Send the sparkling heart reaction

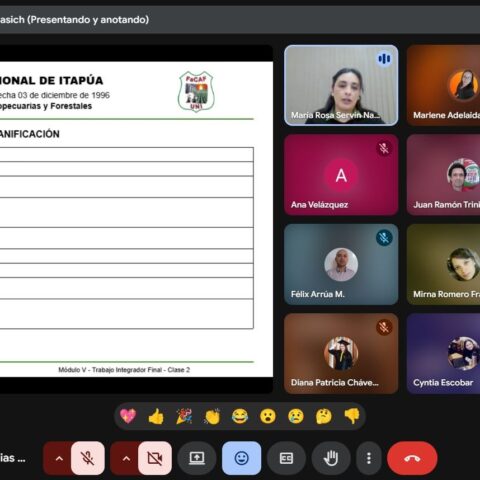pyautogui.click(x=128, y=416)
